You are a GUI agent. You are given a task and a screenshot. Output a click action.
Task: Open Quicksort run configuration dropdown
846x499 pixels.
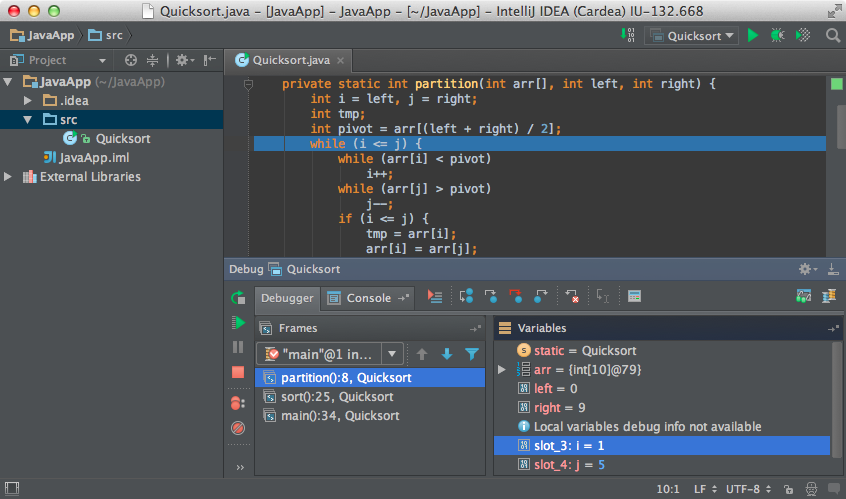click(x=692, y=36)
